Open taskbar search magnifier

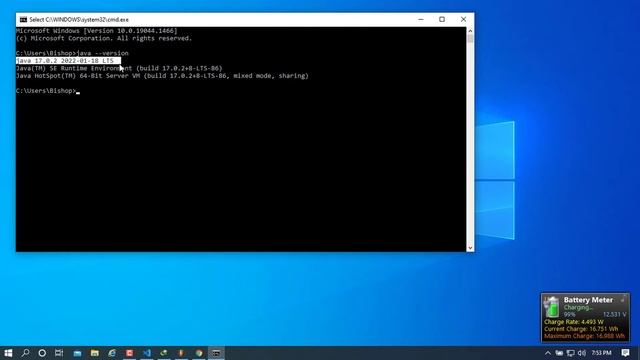(25, 353)
